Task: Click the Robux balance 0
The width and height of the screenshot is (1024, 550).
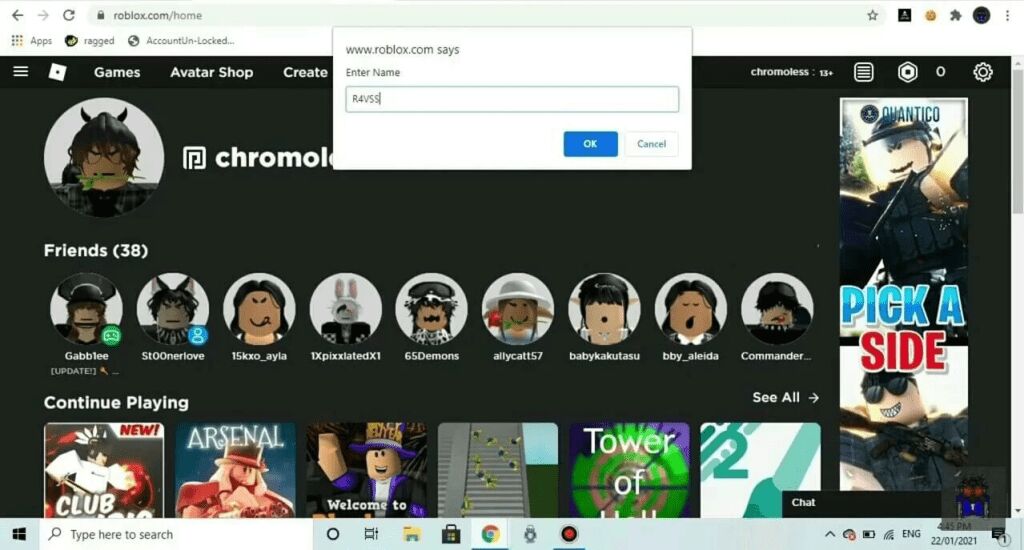Action: [x=940, y=72]
